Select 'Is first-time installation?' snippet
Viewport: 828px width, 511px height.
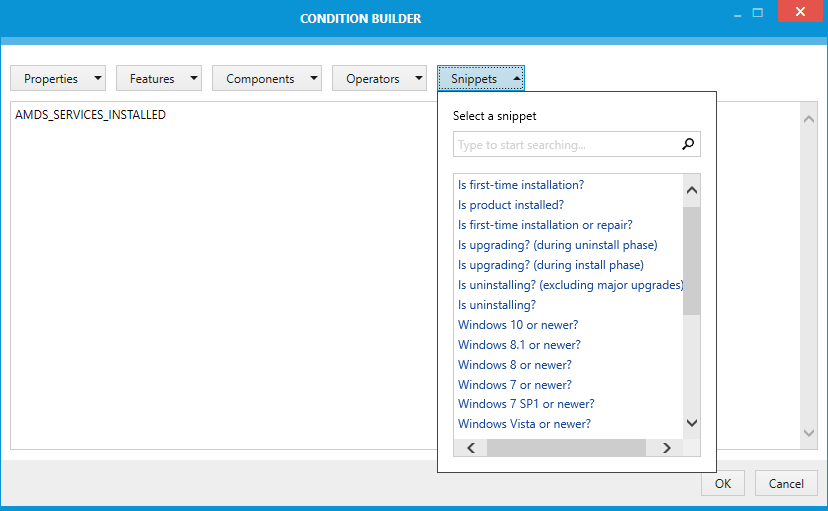521,185
